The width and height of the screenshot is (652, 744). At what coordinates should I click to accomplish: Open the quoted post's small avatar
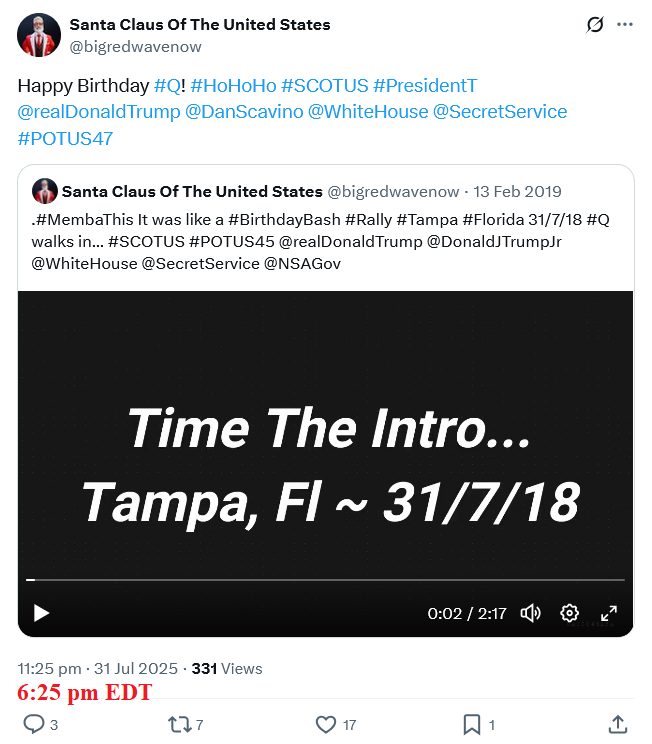44,191
